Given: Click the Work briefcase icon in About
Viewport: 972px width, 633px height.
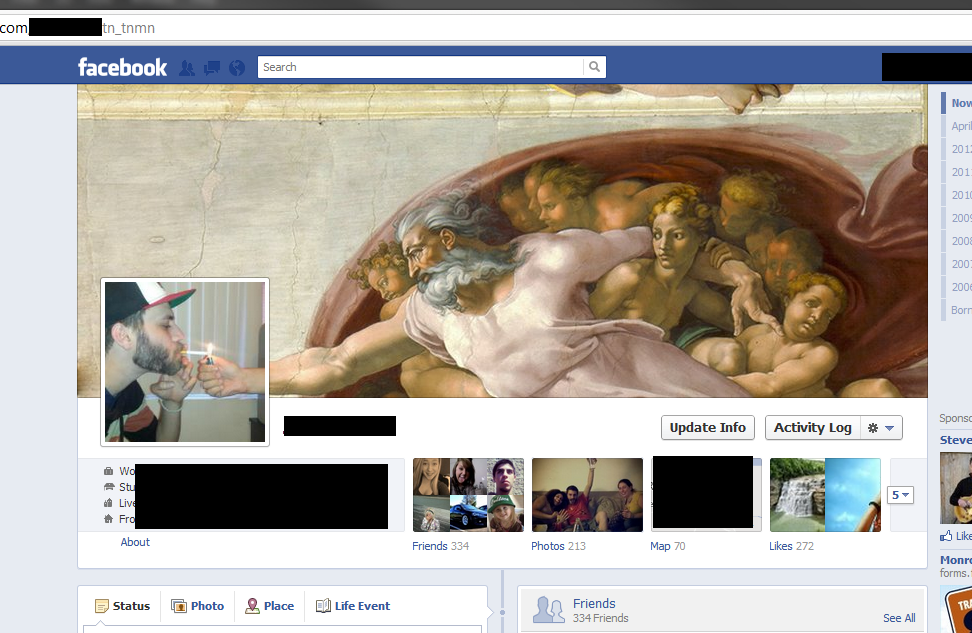Looking at the screenshot, I should click(108, 471).
